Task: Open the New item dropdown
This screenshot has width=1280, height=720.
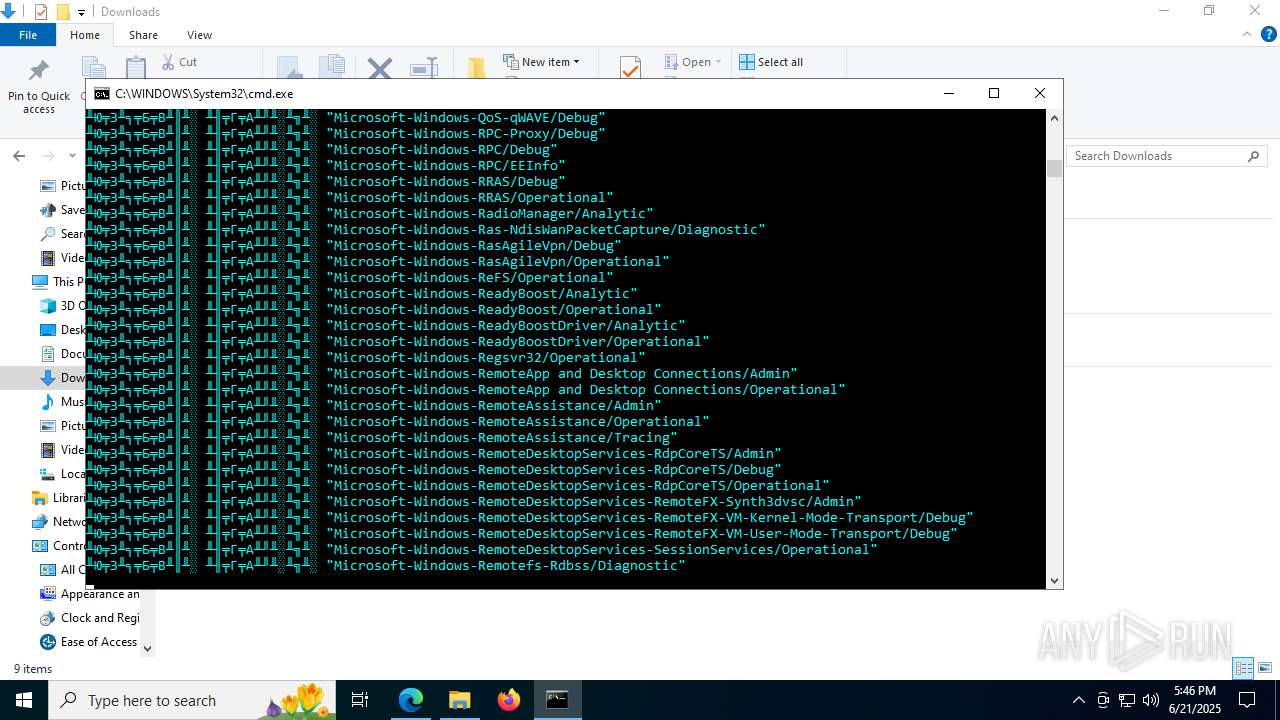Action: tap(541, 62)
